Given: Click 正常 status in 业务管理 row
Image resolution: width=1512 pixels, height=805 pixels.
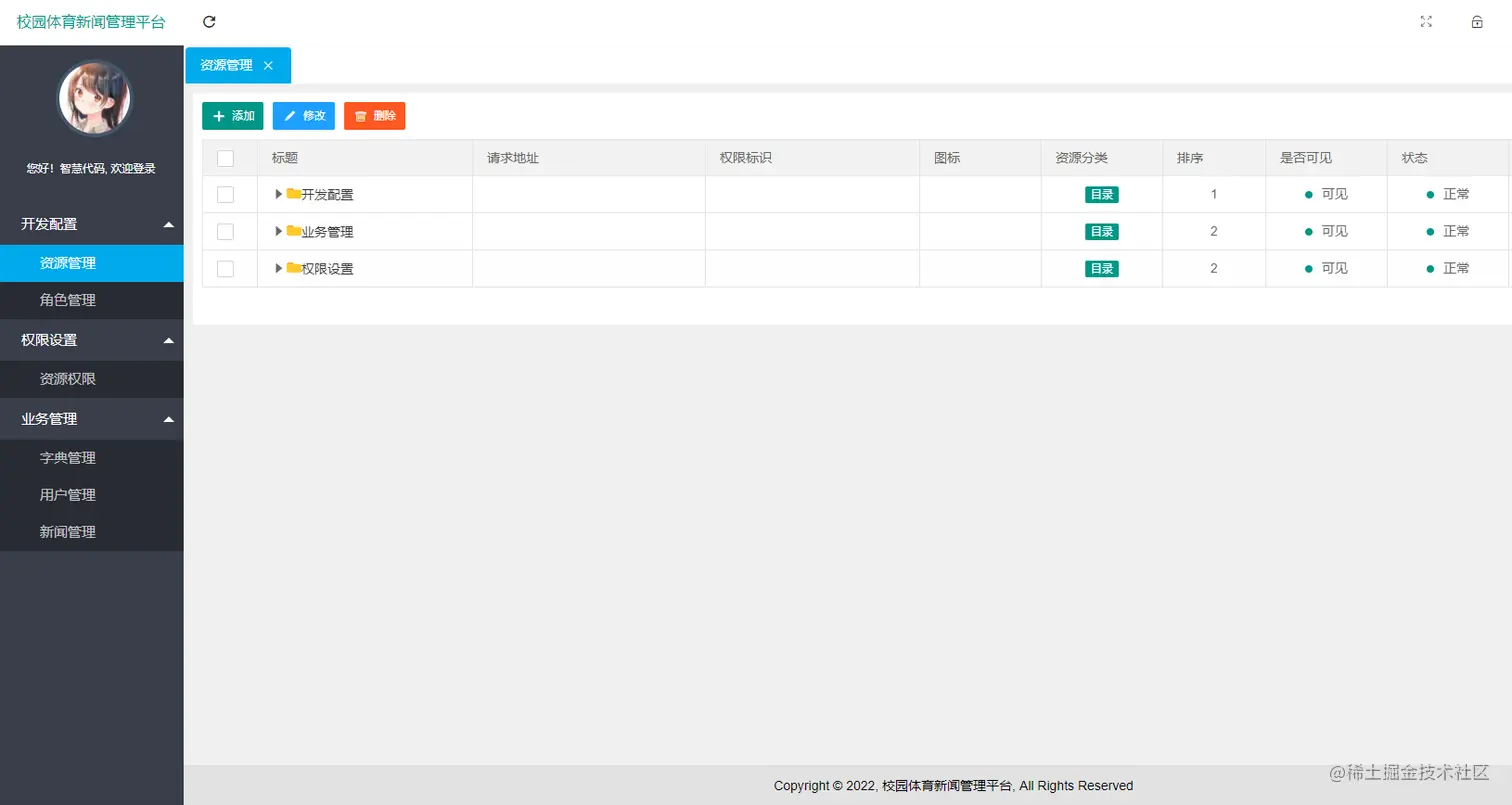Looking at the screenshot, I should tap(1448, 231).
